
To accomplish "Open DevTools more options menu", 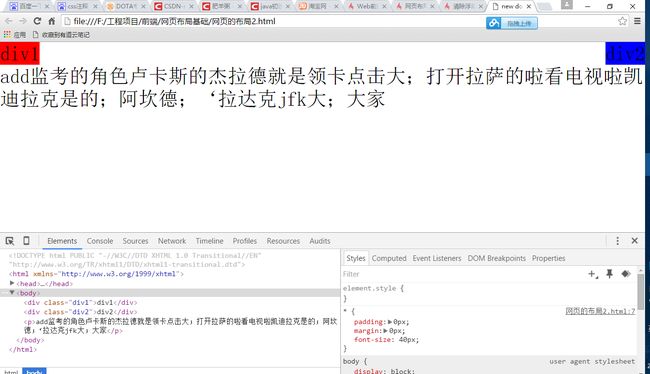I will click(x=617, y=241).
